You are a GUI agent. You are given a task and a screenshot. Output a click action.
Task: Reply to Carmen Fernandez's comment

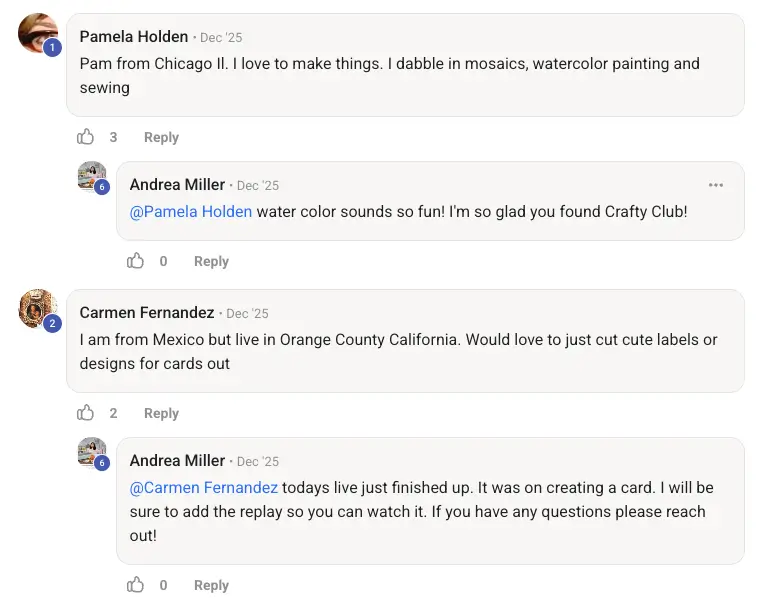point(161,413)
